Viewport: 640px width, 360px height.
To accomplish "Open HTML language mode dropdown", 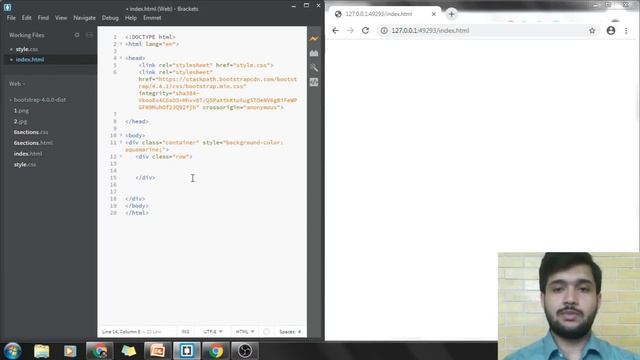I will (244, 332).
